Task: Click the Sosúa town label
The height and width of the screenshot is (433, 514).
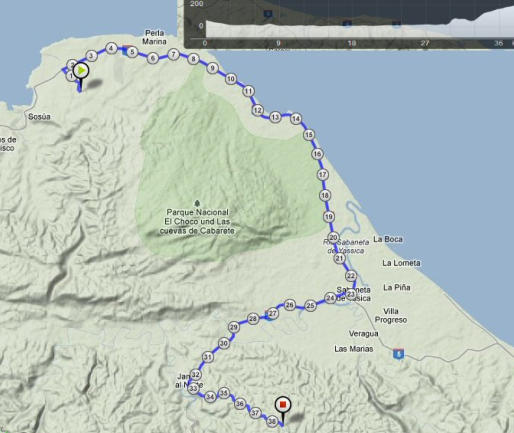Action: 39,117
